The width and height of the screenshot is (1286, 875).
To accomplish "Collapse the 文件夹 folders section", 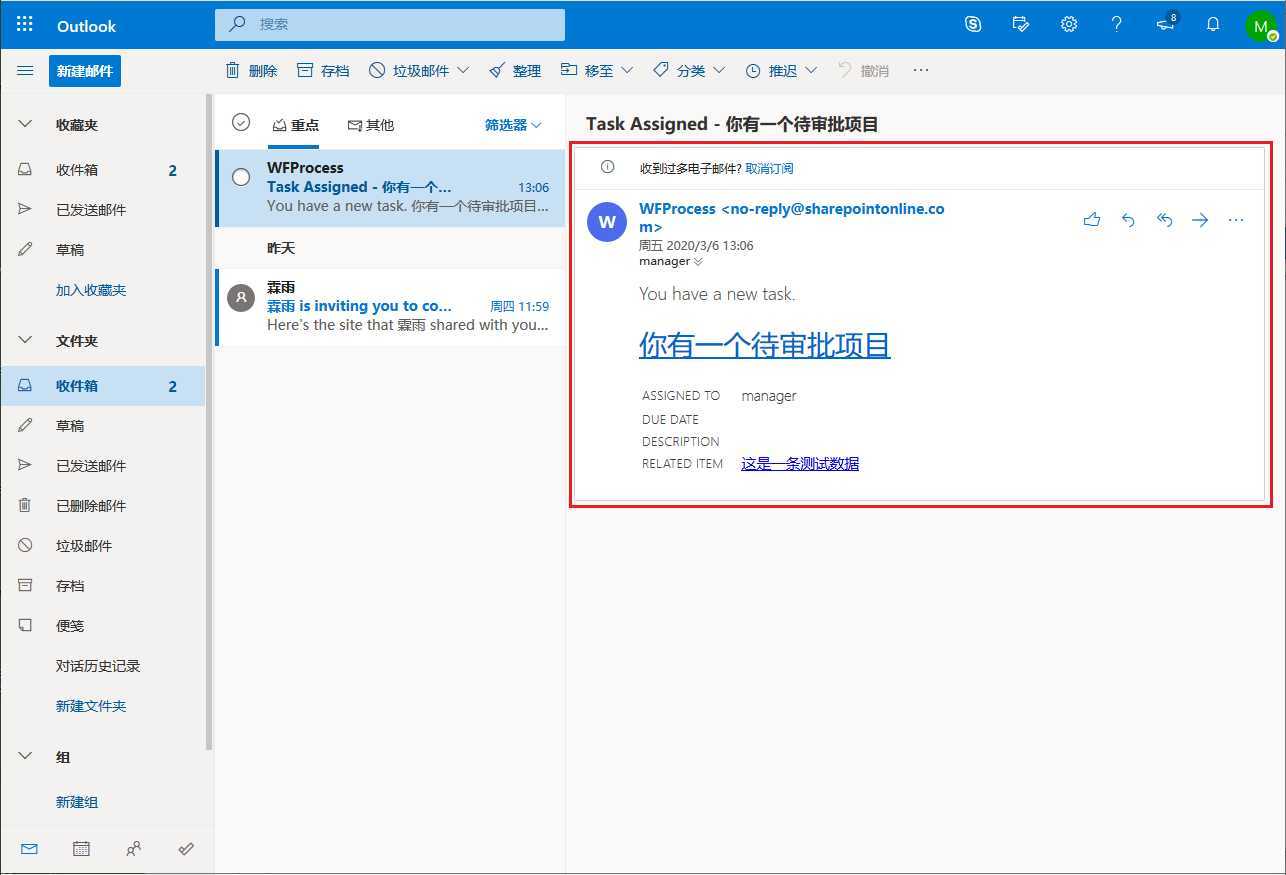I will tap(26, 341).
